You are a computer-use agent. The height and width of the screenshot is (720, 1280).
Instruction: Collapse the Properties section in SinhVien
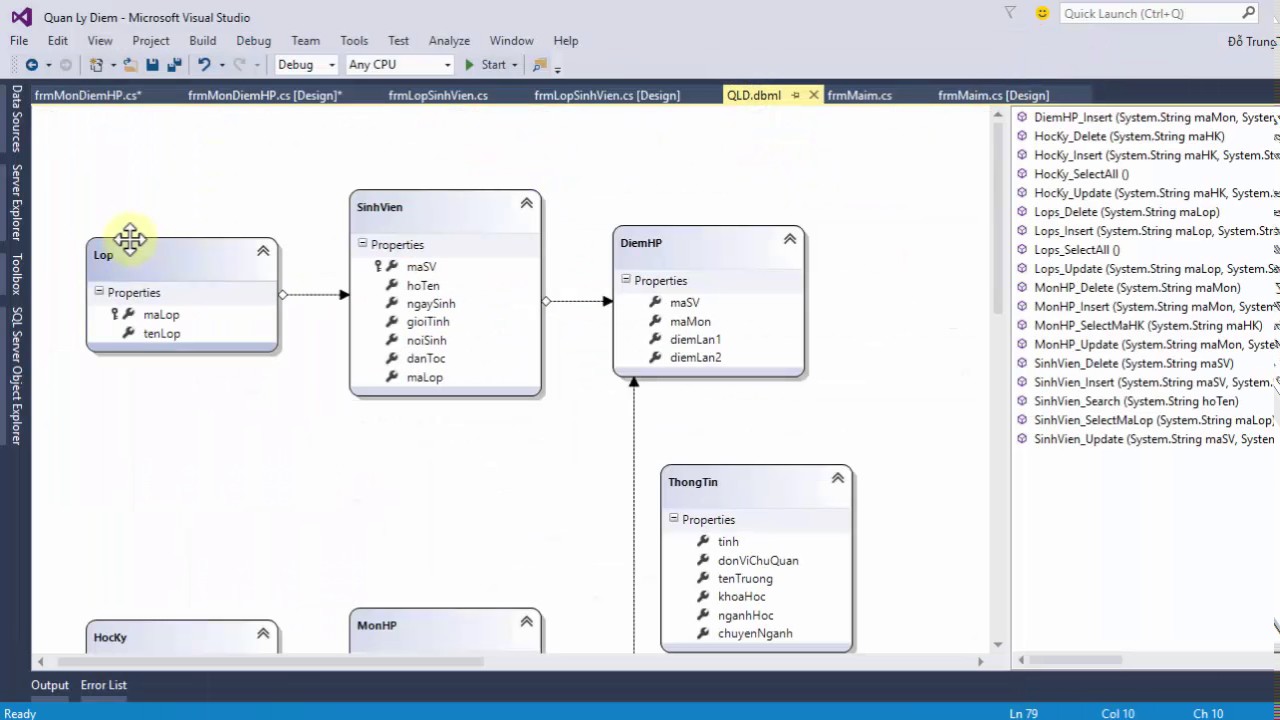[x=363, y=244]
